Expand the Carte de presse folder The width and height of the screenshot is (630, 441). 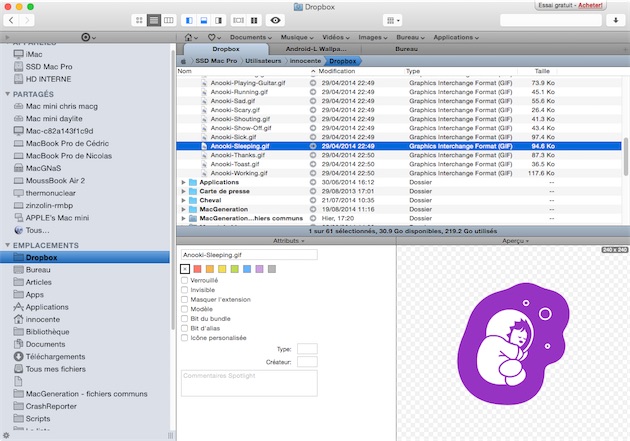[x=184, y=192]
